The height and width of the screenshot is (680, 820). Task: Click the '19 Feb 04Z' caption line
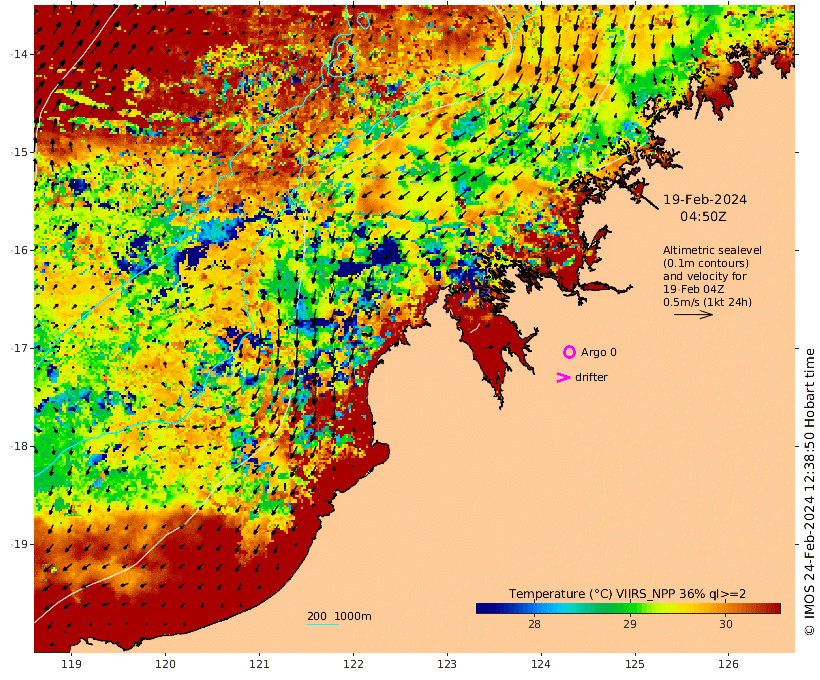pyautogui.click(x=693, y=289)
